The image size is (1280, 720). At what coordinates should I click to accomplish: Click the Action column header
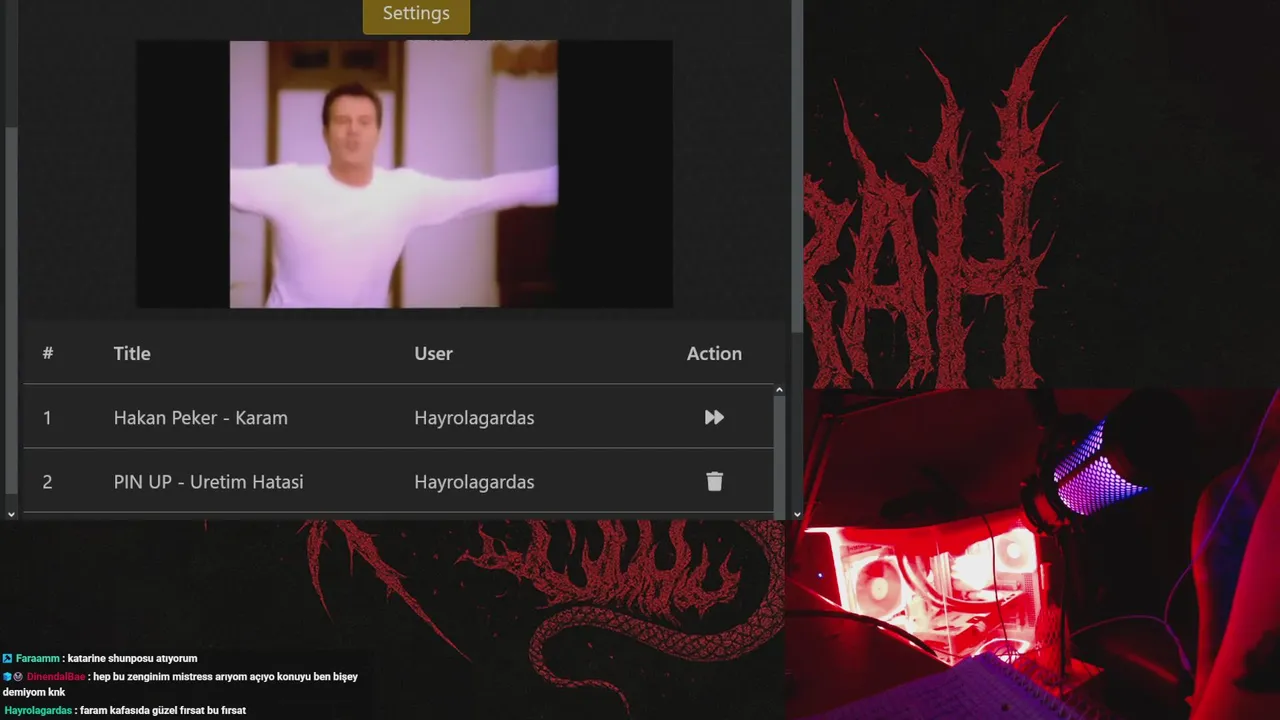tap(714, 353)
